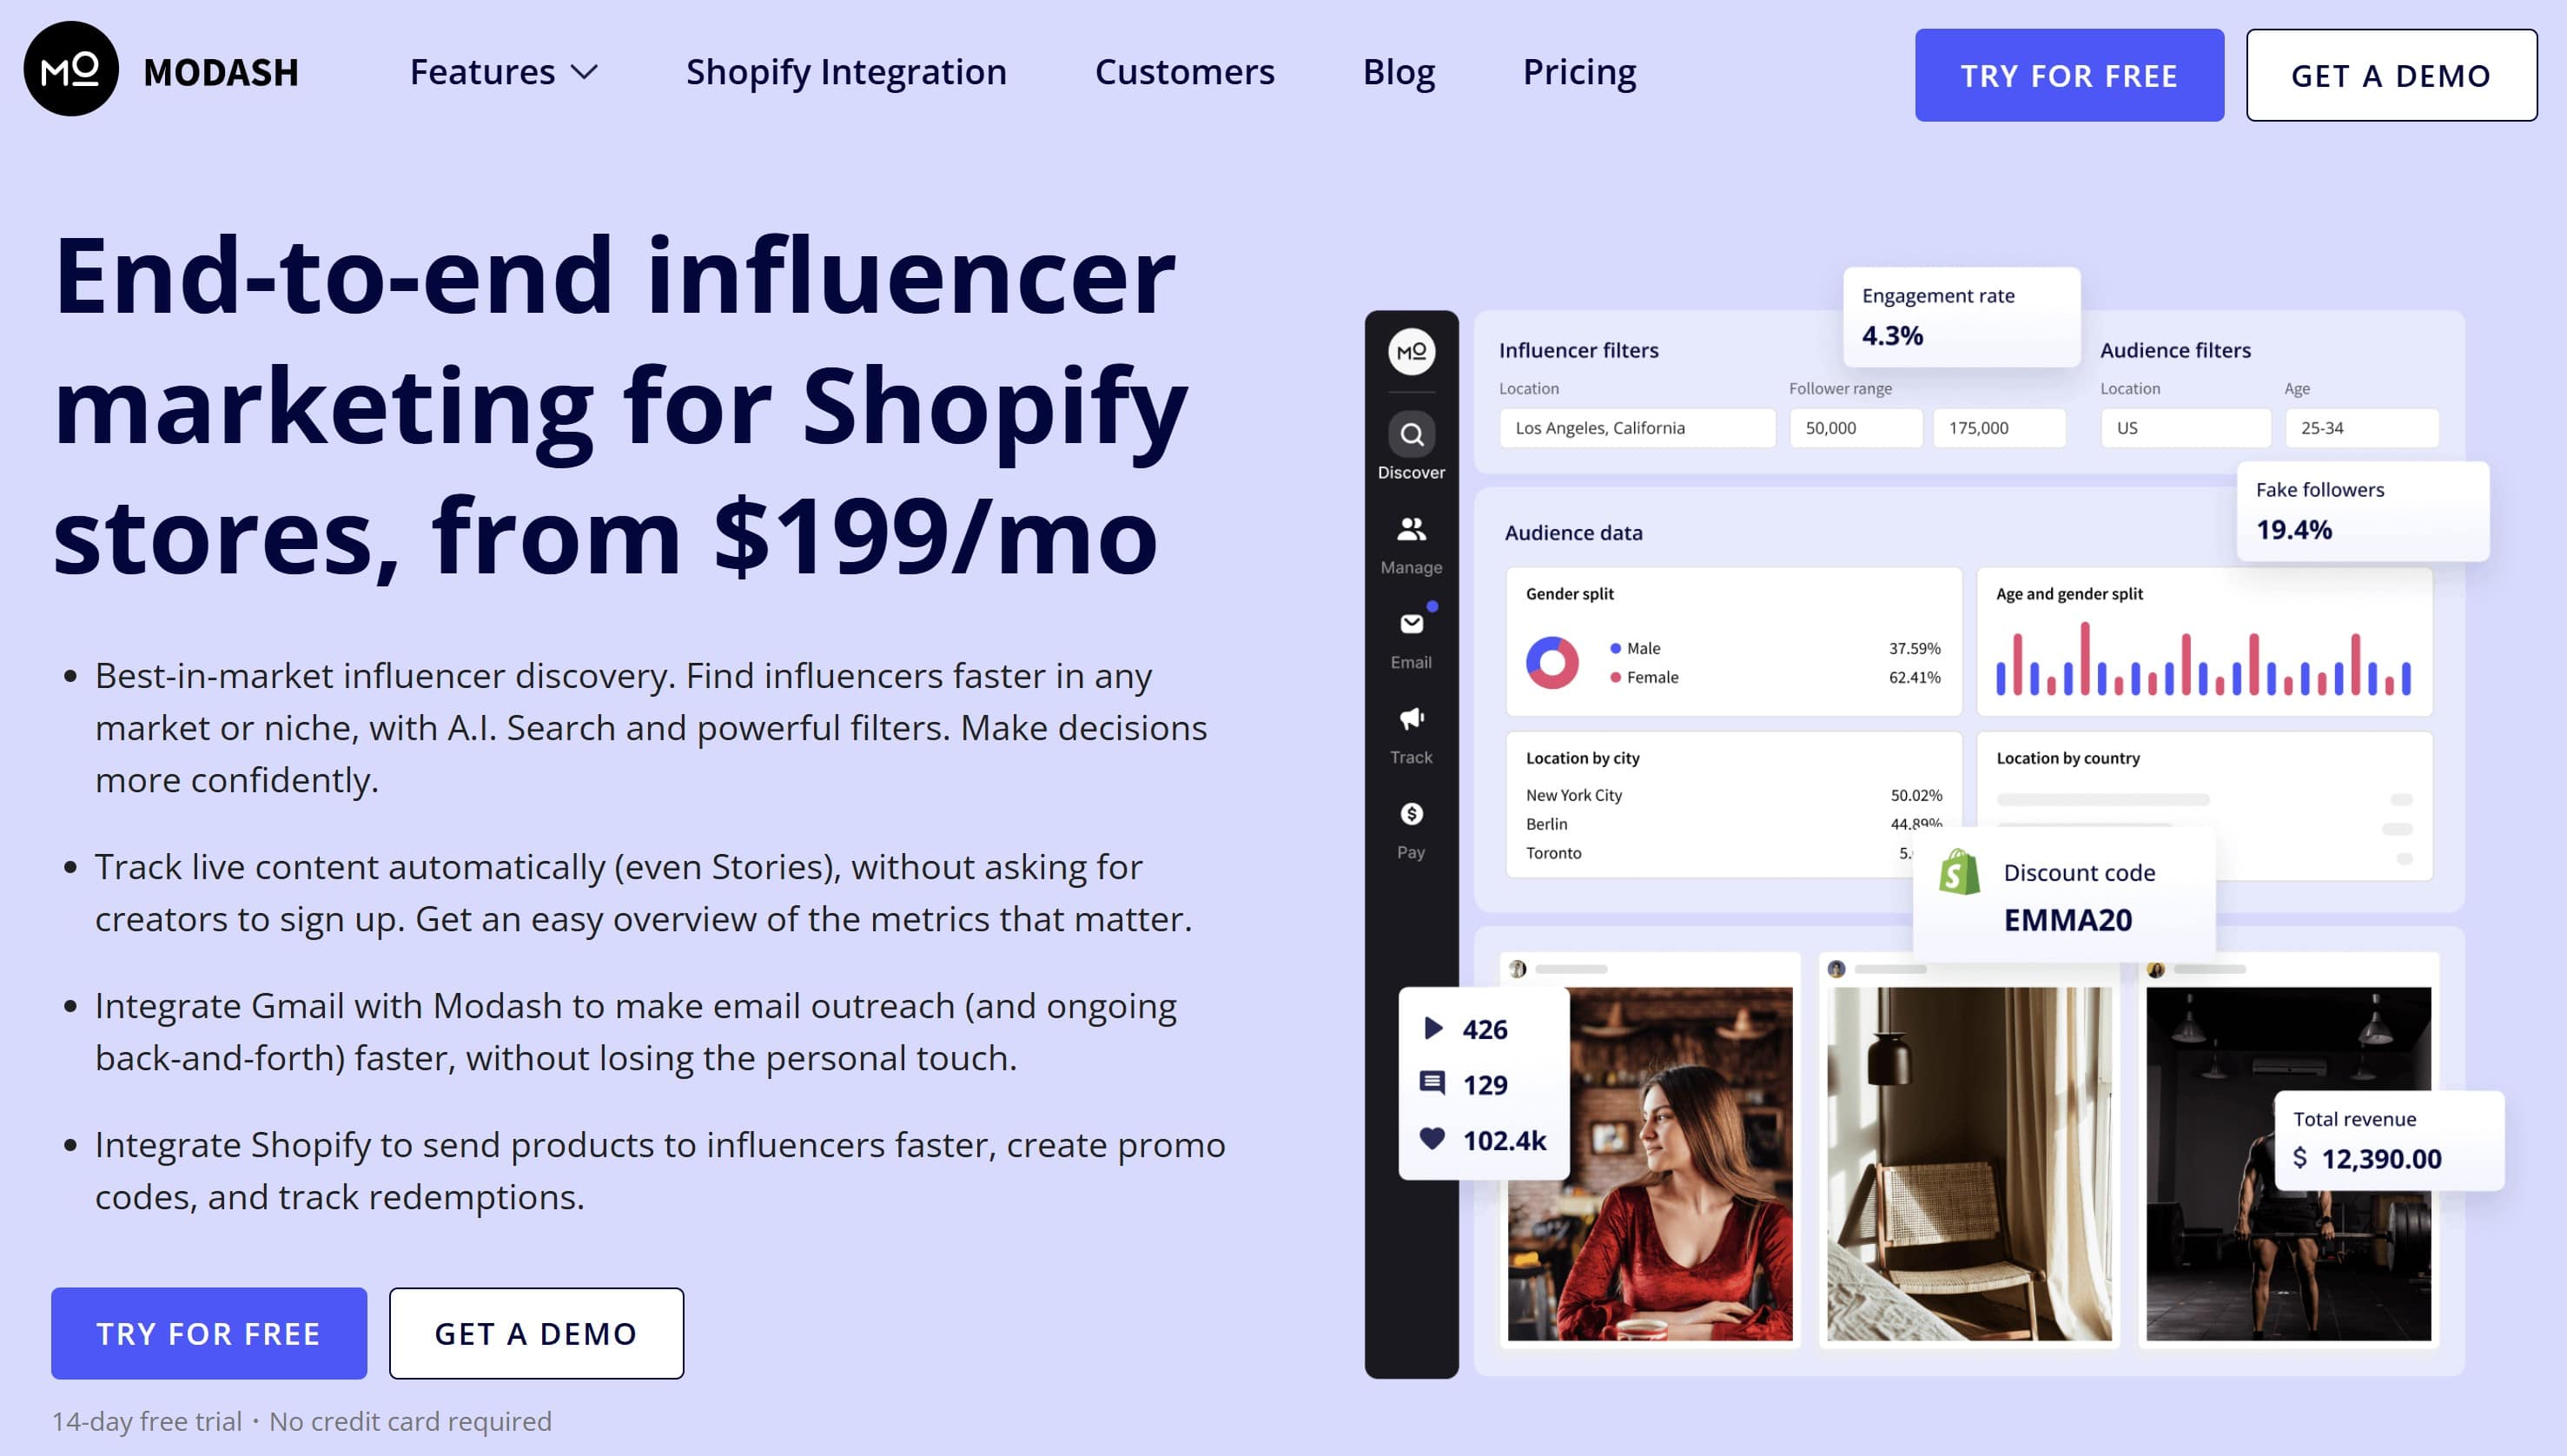The height and width of the screenshot is (1456, 2567).
Task: Select the Track megaphone icon
Action: click(x=1411, y=718)
